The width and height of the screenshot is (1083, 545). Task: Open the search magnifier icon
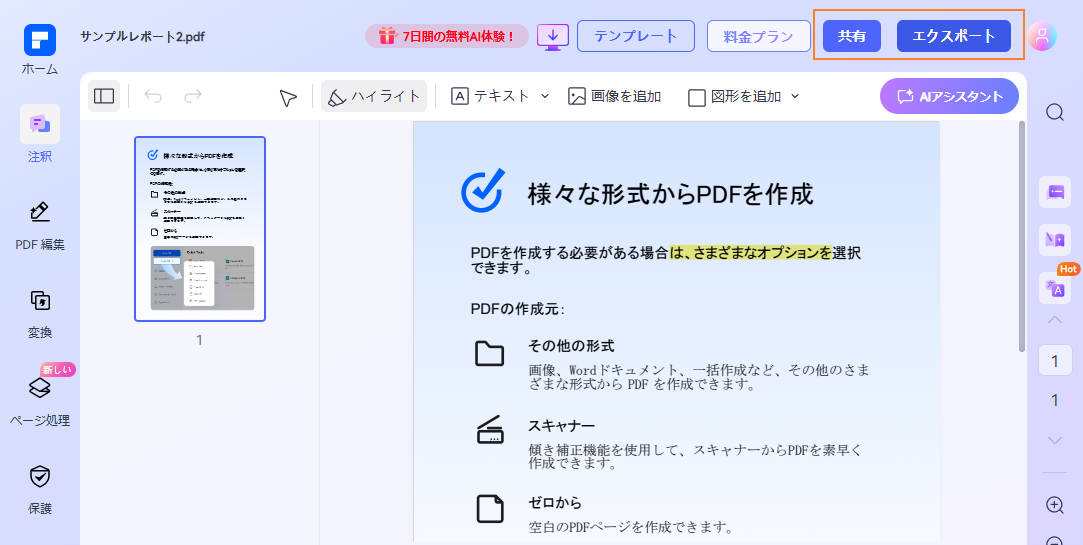click(x=1055, y=112)
